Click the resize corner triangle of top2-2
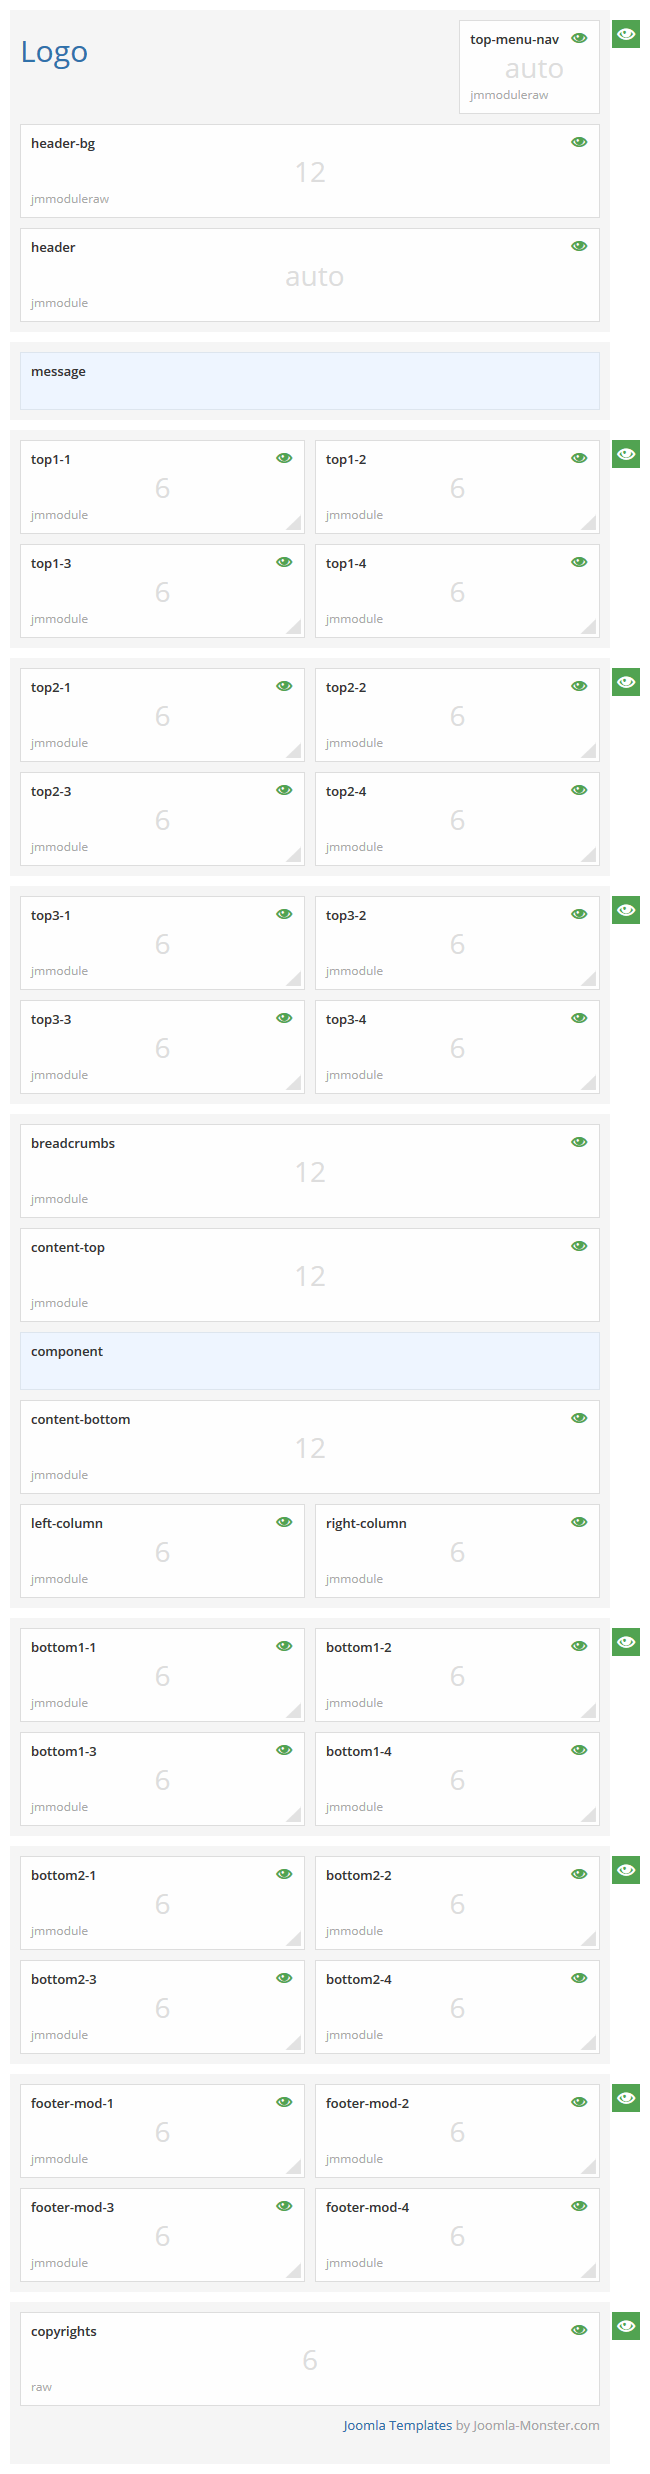Viewport: 650px width, 2474px height. (x=590, y=751)
